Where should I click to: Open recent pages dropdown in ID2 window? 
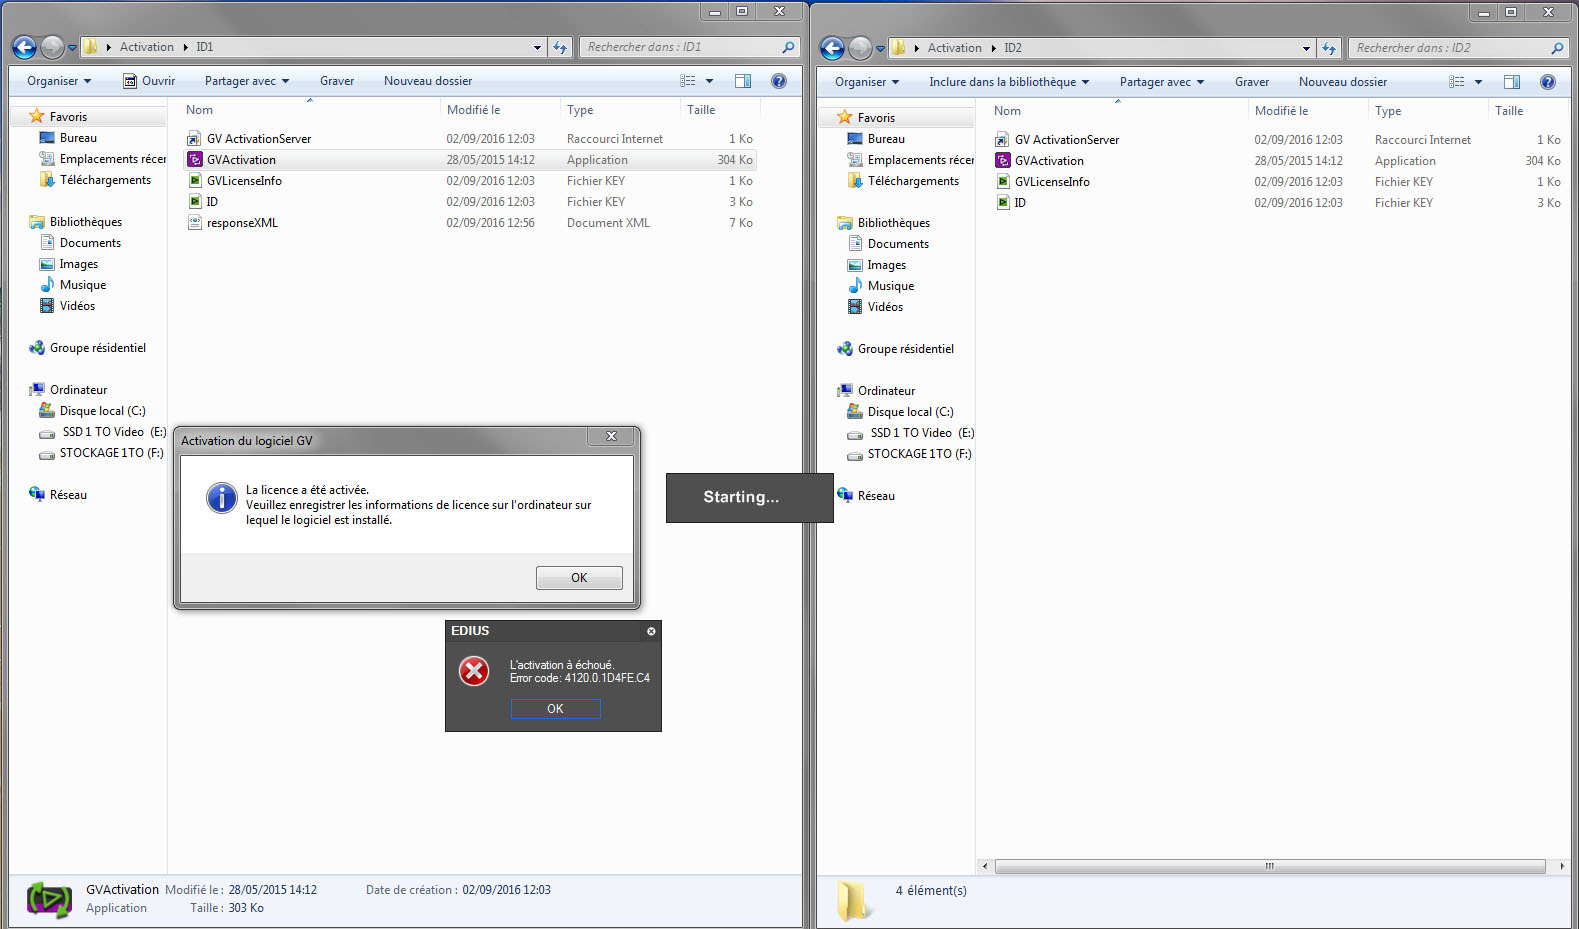point(880,48)
